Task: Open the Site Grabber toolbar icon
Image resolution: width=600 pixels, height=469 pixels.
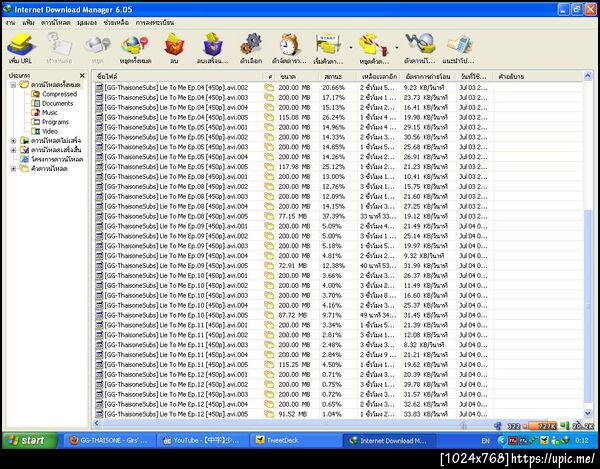Action: [x=420, y=44]
